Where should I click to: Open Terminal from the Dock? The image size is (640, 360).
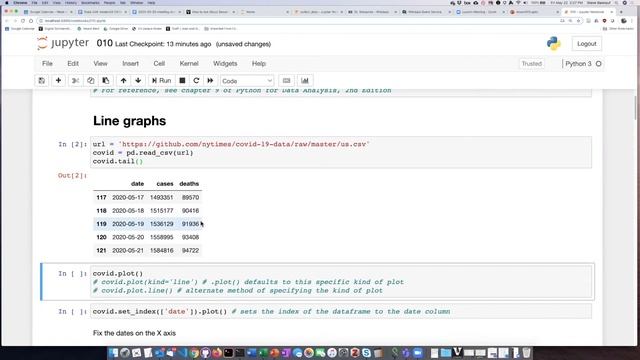click(228, 353)
